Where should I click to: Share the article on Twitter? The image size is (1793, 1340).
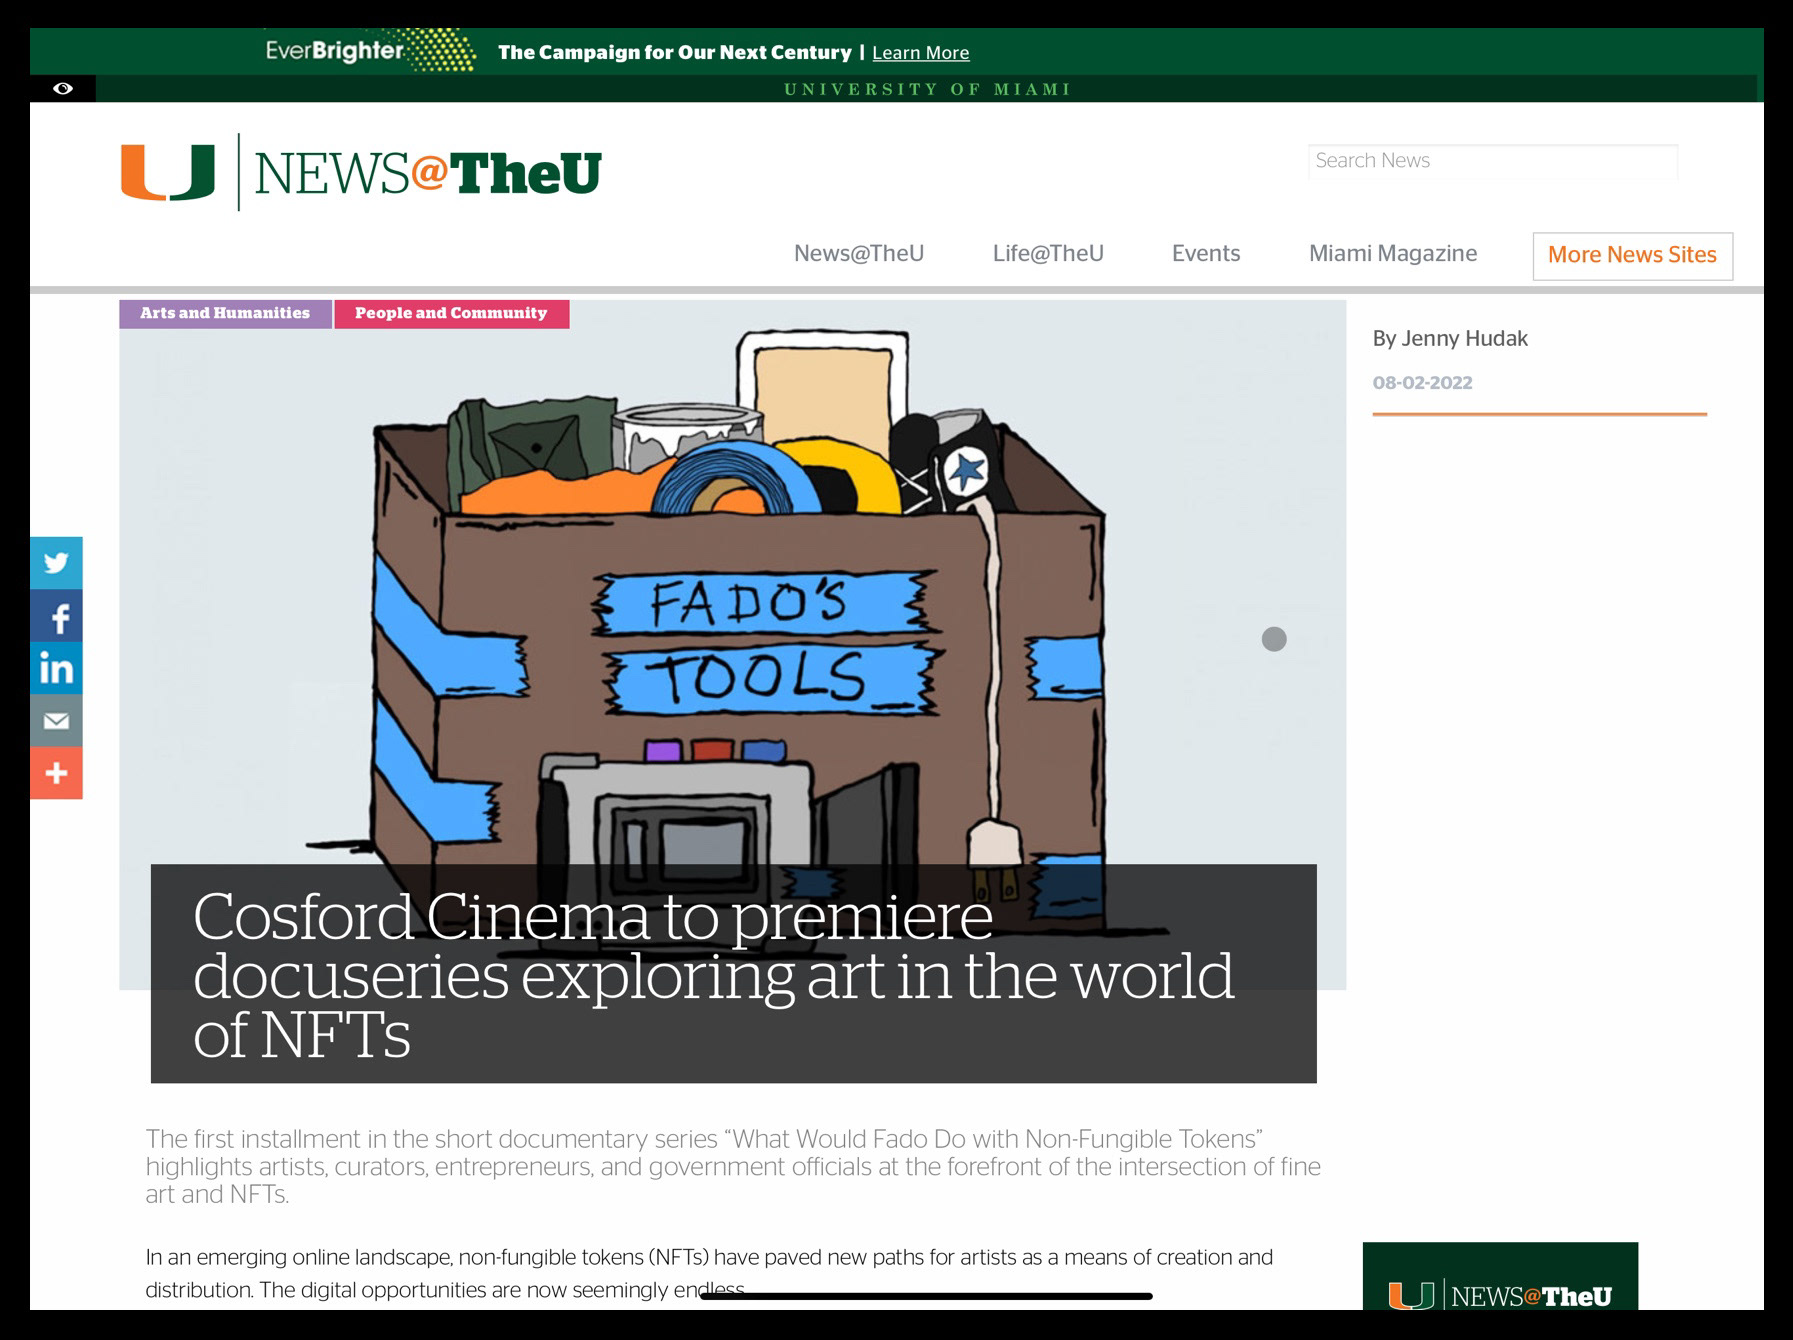click(x=56, y=563)
